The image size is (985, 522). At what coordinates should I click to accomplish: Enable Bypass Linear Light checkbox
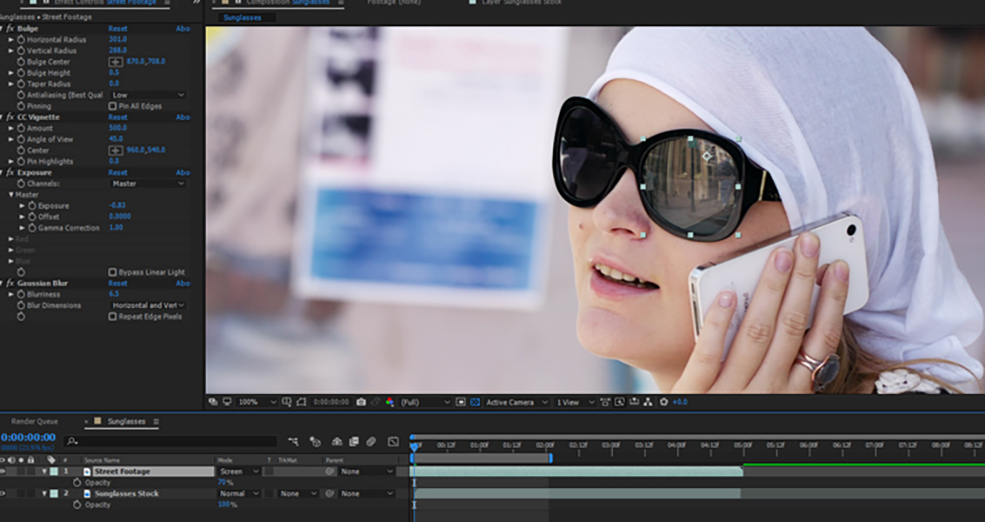(112, 272)
